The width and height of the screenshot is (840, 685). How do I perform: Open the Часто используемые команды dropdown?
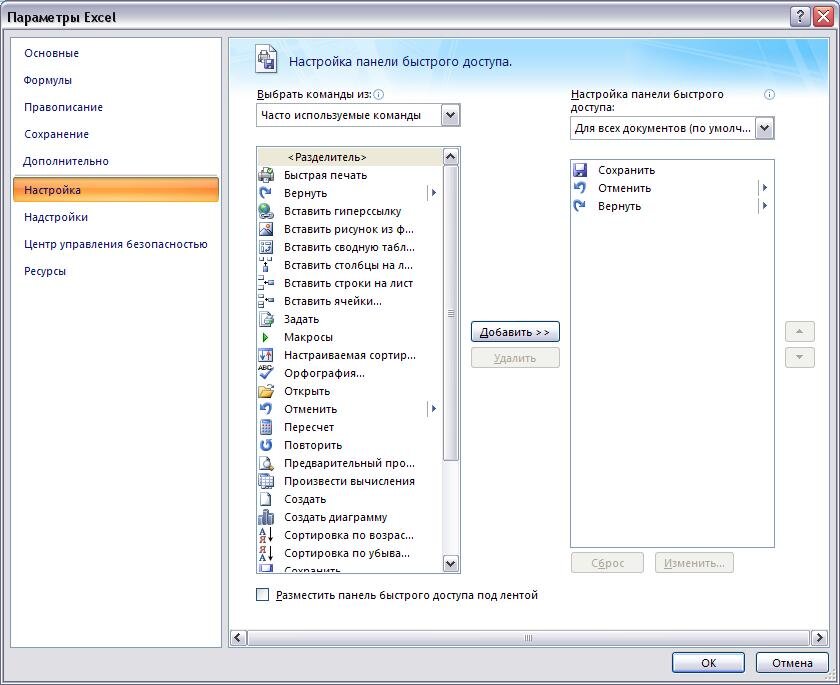click(x=451, y=115)
